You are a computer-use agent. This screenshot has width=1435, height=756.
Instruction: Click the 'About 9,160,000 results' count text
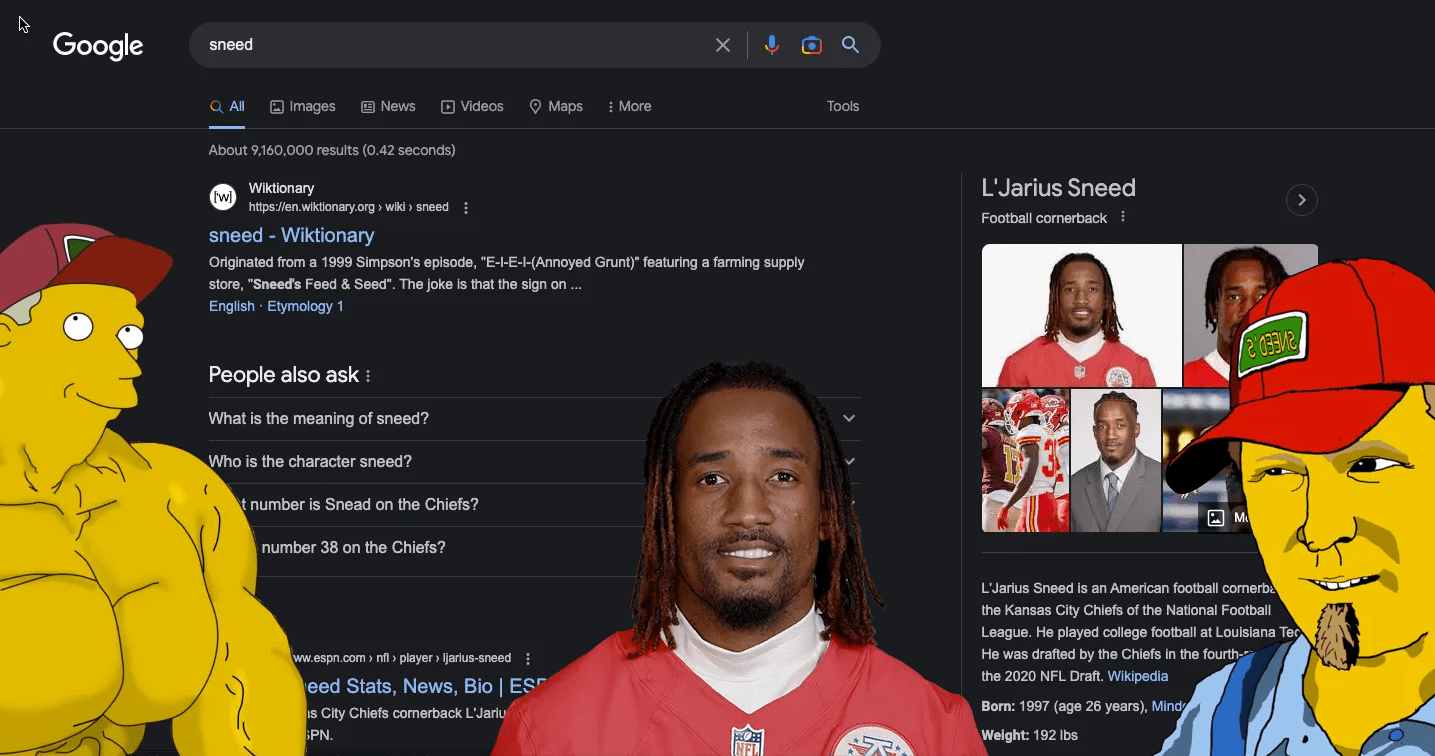pyautogui.click(x=332, y=150)
